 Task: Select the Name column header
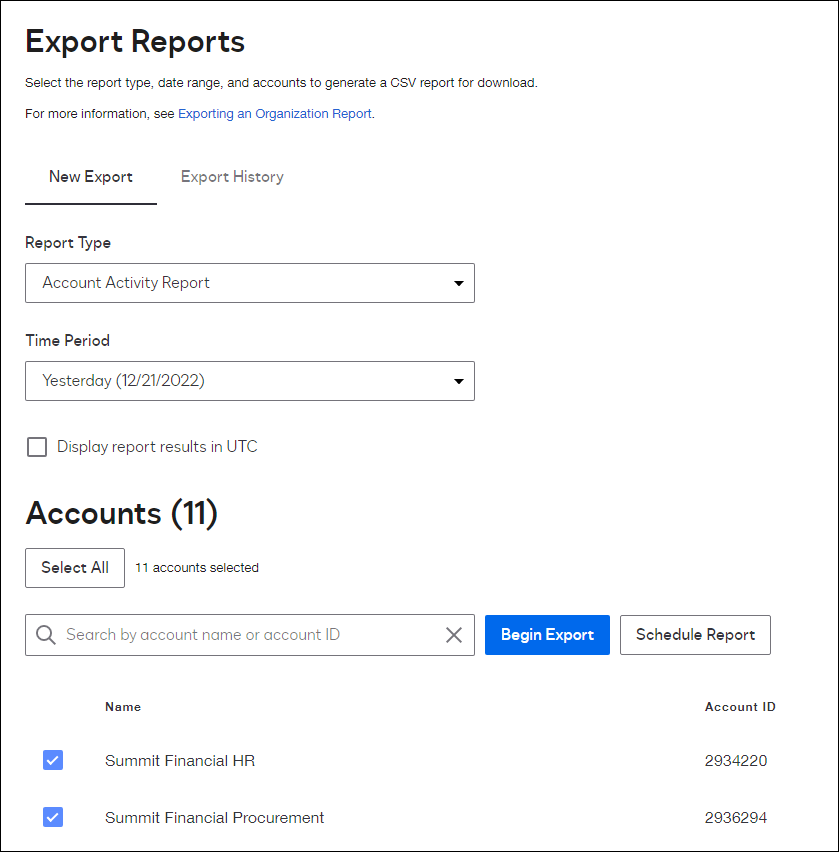point(123,706)
